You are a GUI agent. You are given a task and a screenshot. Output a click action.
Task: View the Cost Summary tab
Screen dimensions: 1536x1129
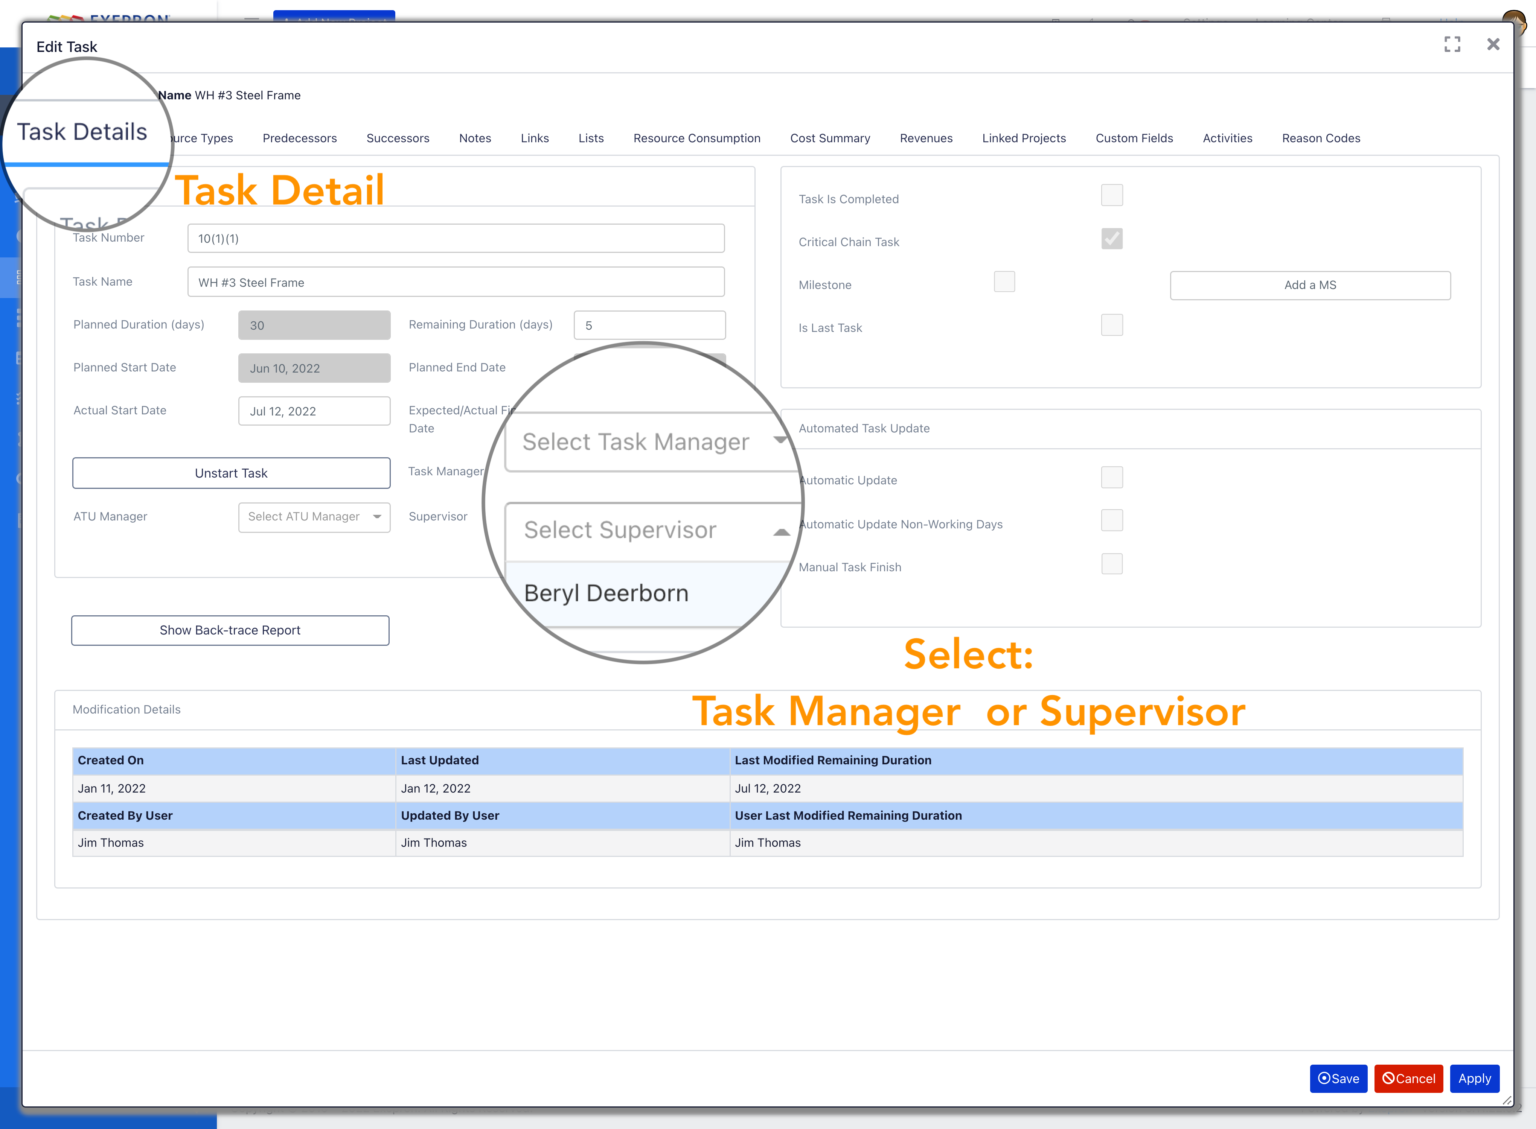(830, 138)
